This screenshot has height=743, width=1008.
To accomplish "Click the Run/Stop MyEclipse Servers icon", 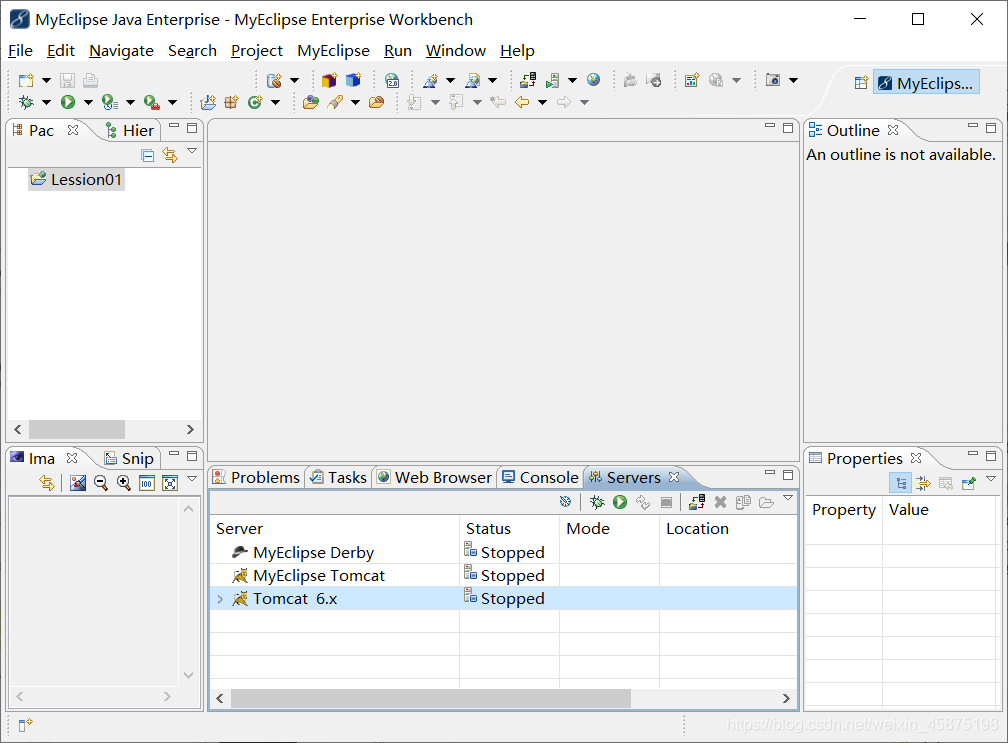I will (x=552, y=80).
